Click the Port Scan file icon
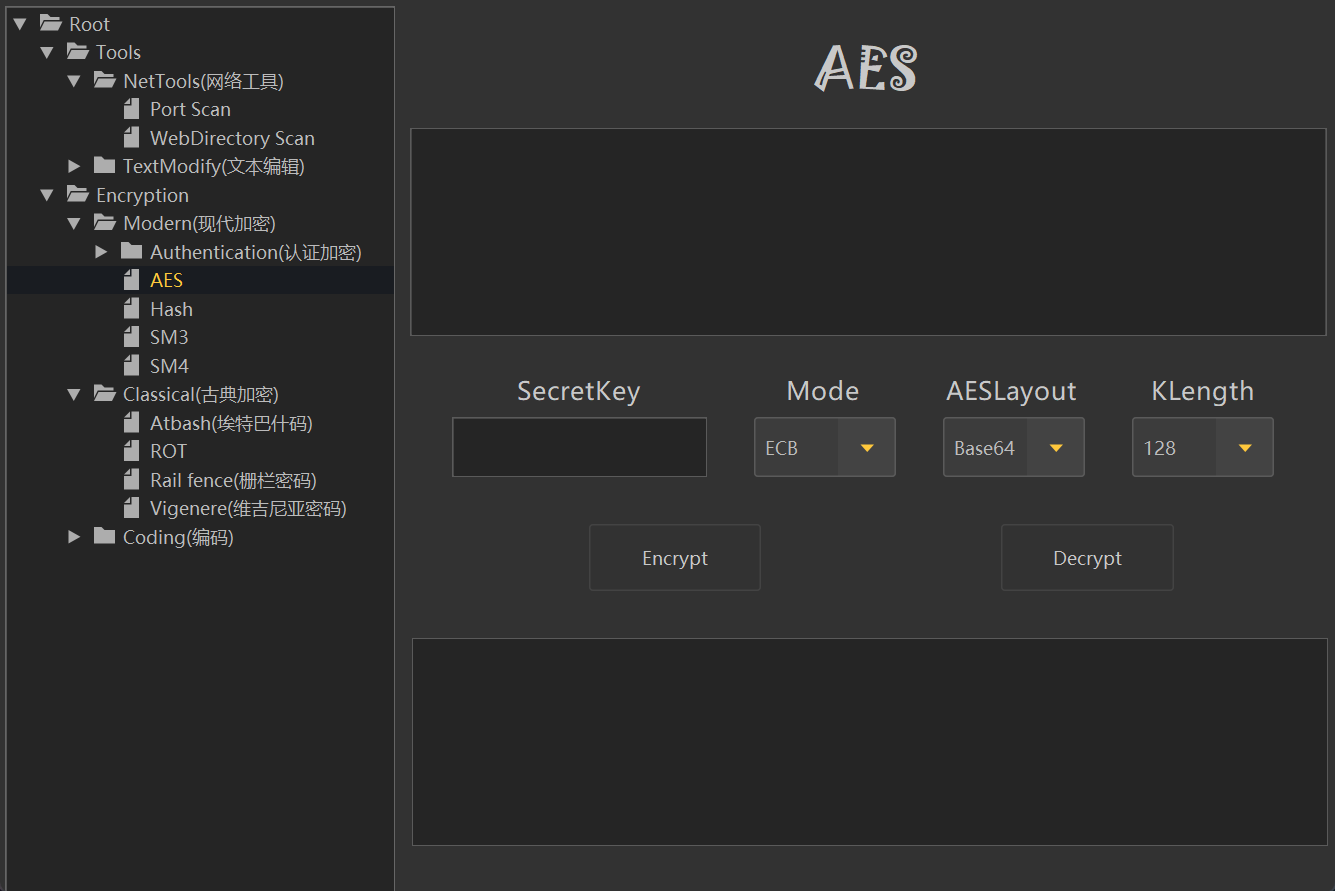1335x891 pixels. point(131,109)
